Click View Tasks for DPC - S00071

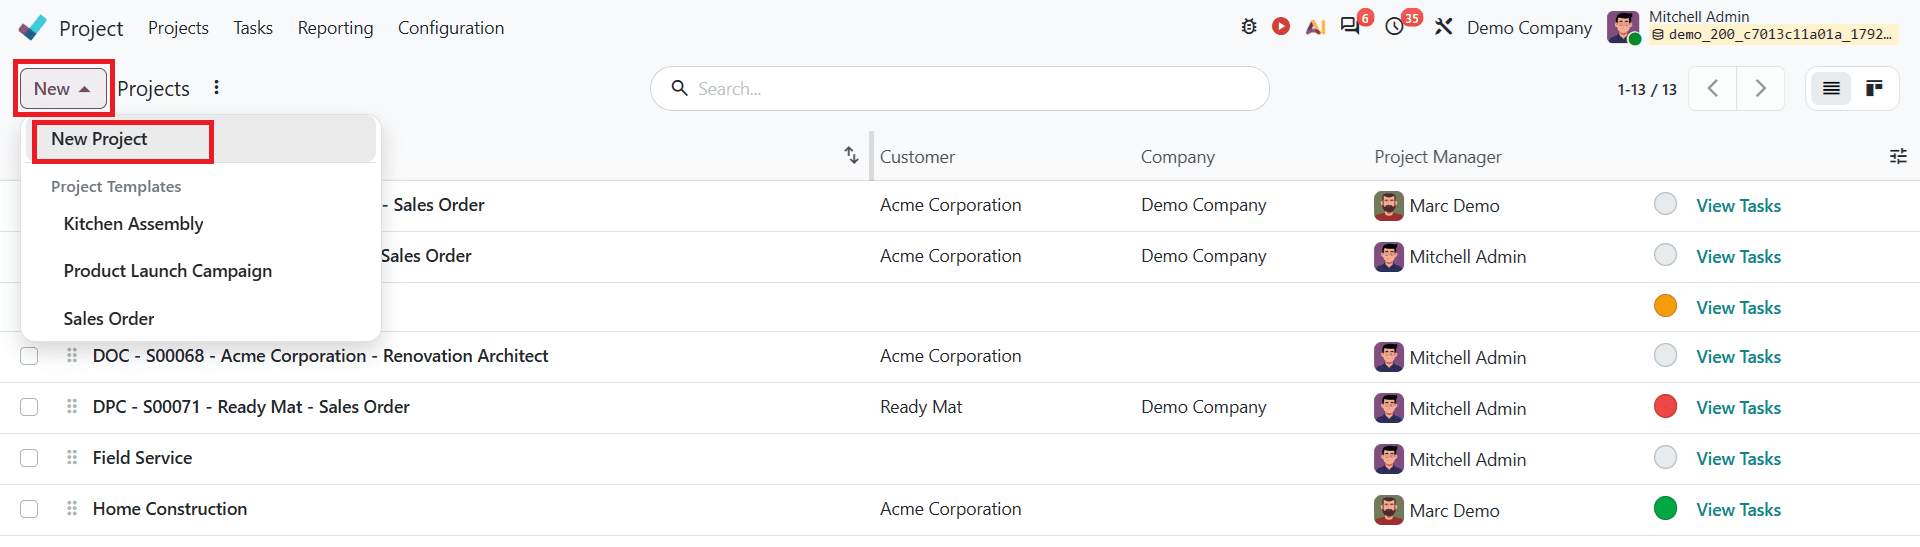pos(1738,408)
